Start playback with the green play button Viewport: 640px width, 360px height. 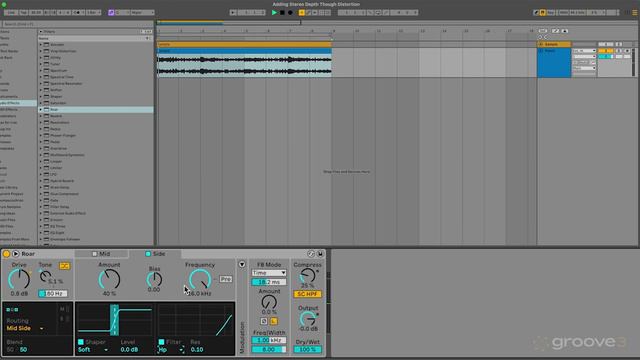[274, 13]
